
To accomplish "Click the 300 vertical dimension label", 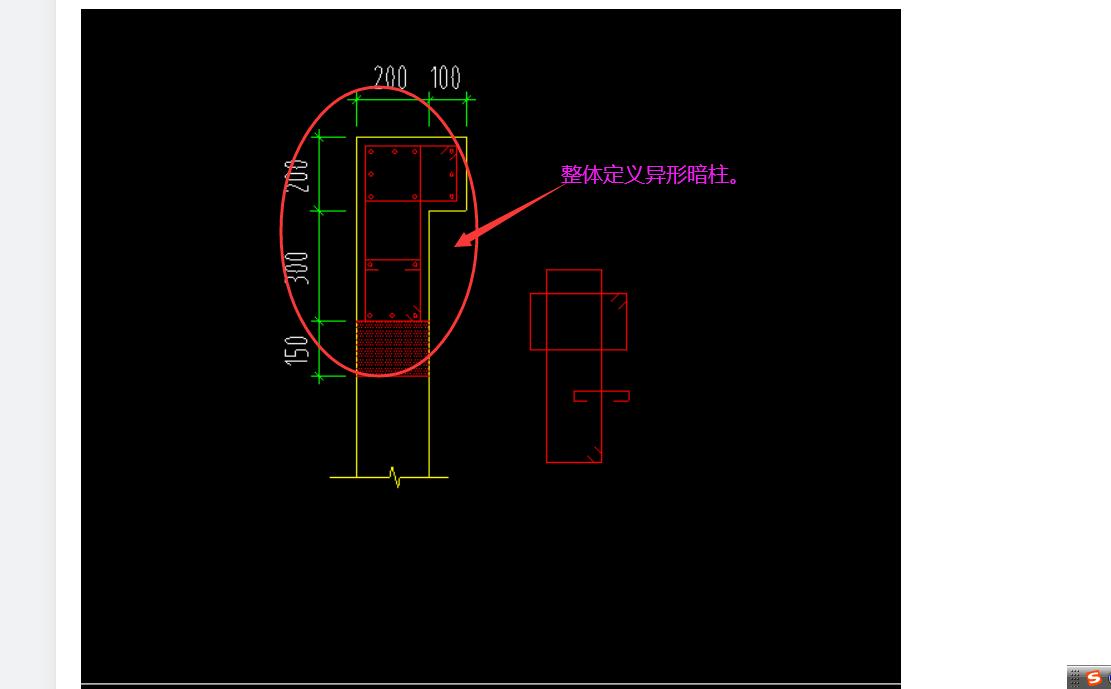I will tap(297, 268).
